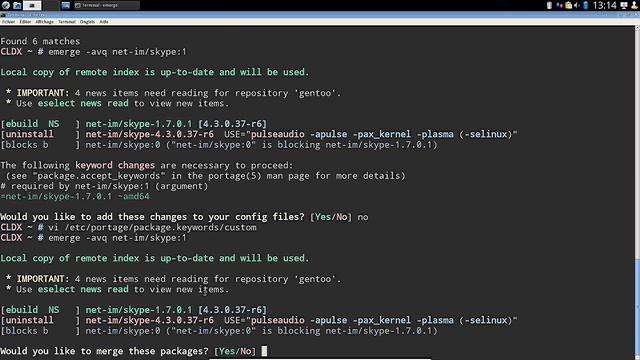
Task: Open the display monitor tray icon
Action: click(x=624, y=5)
